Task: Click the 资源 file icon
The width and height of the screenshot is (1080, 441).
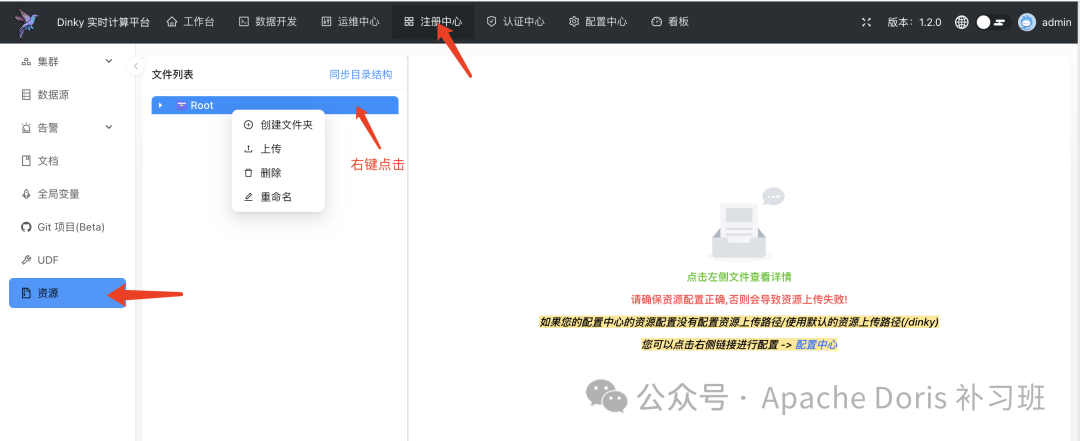Action: tap(26, 293)
